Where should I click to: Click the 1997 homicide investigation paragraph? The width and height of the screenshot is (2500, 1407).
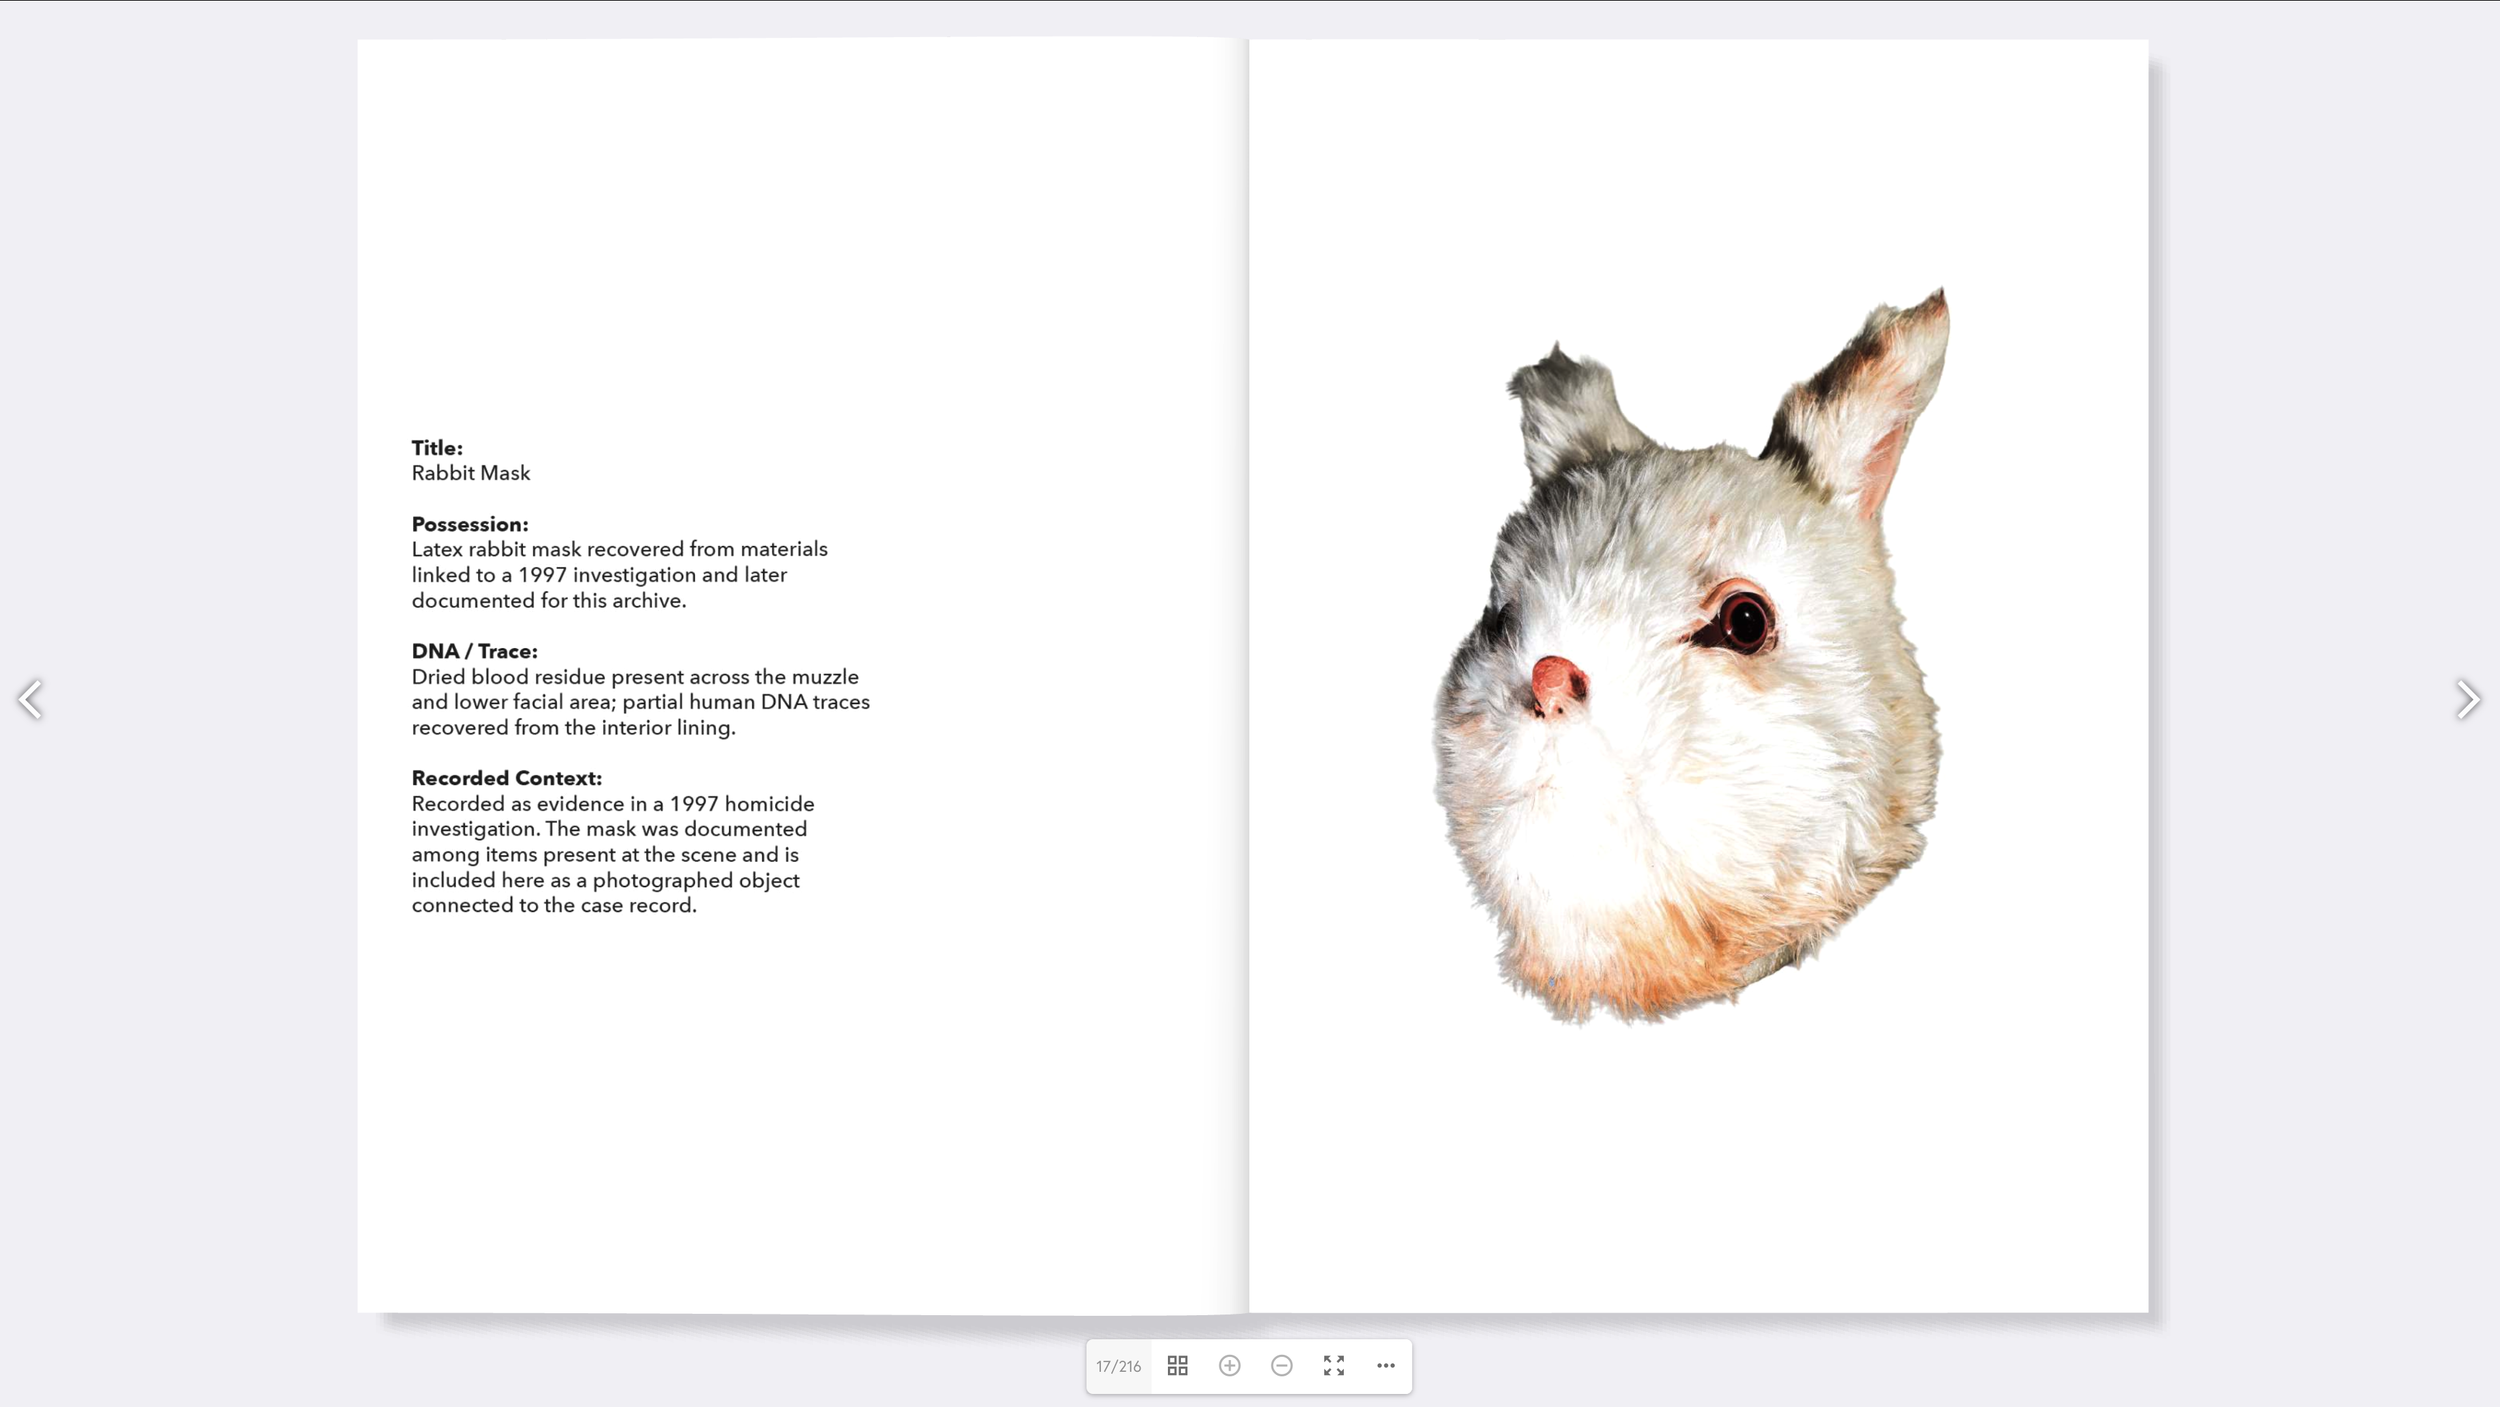(x=613, y=855)
